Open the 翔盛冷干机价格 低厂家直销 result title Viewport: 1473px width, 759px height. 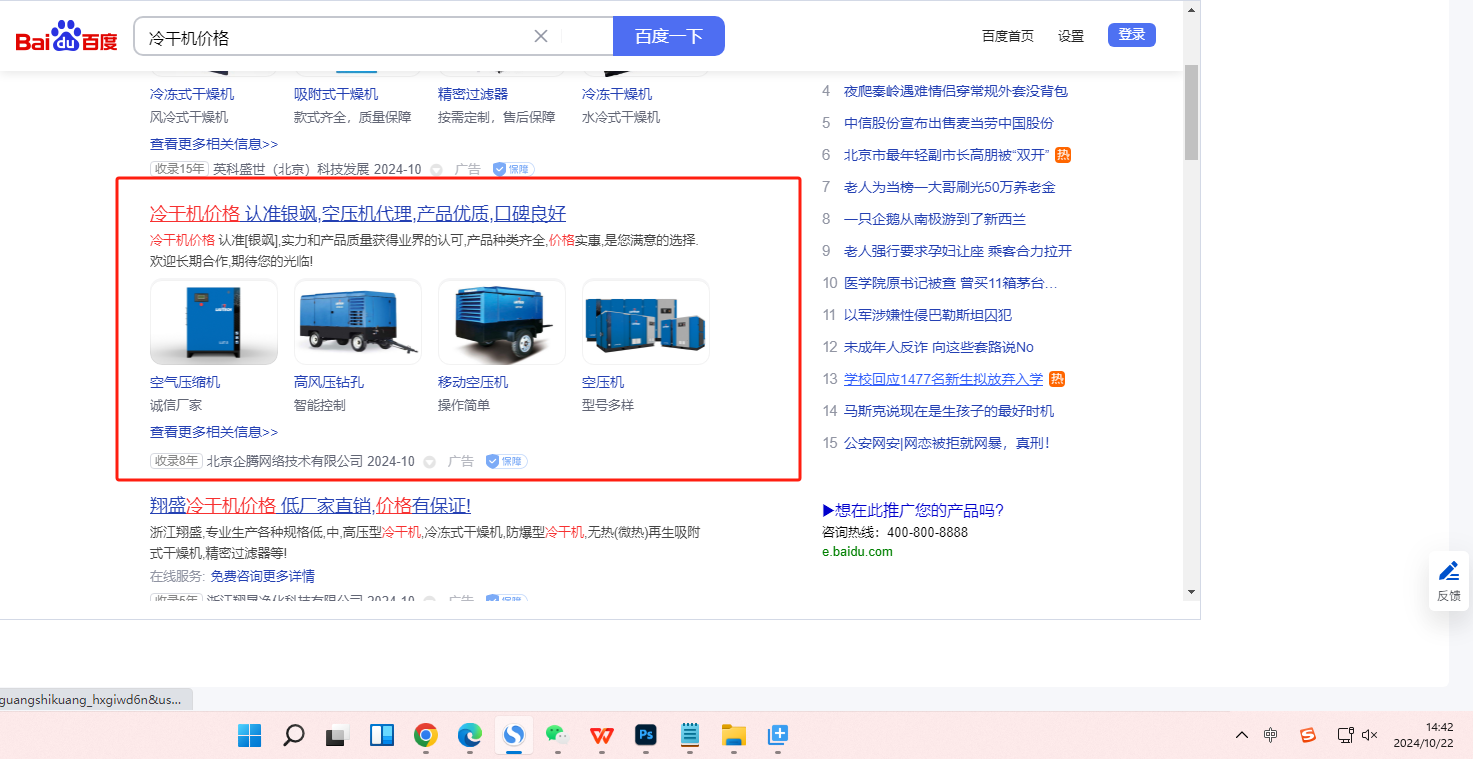tap(310, 505)
